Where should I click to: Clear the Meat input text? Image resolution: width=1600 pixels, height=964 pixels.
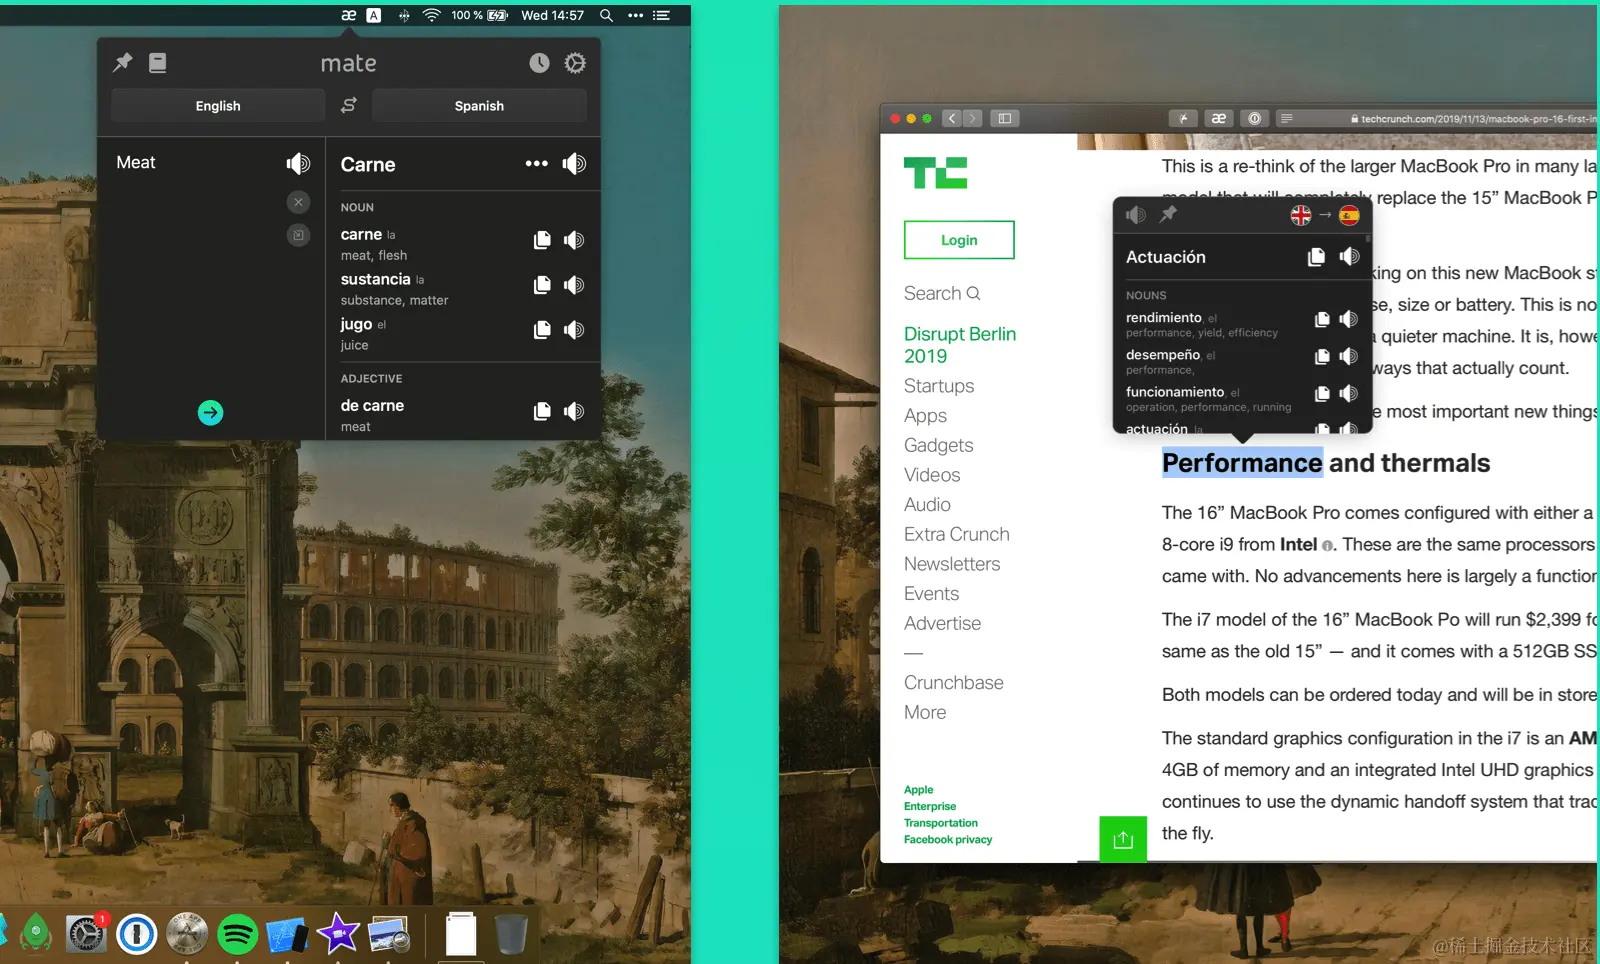pyautogui.click(x=298, y=202)
